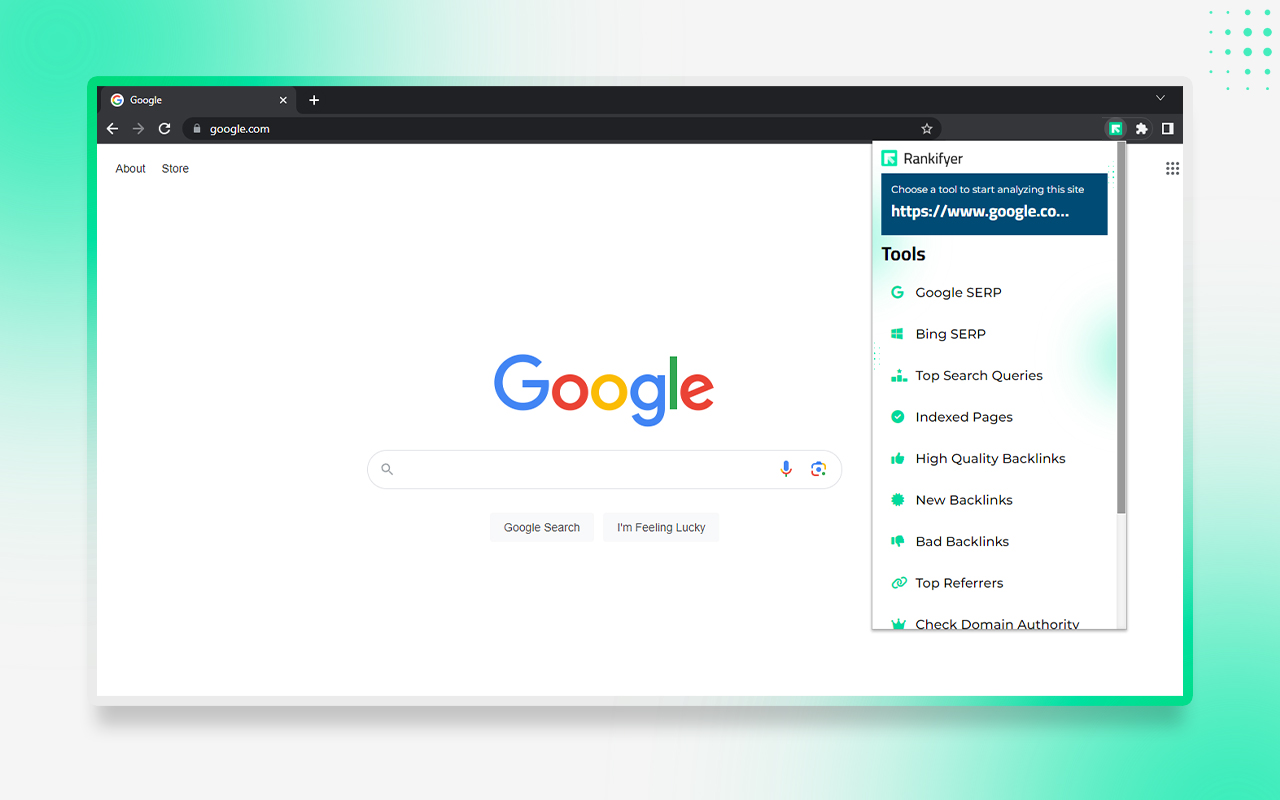Toggle the Chrome side panel icon
The height and width of the screenshot is (800, 1280).
[x=1167, y=129]
